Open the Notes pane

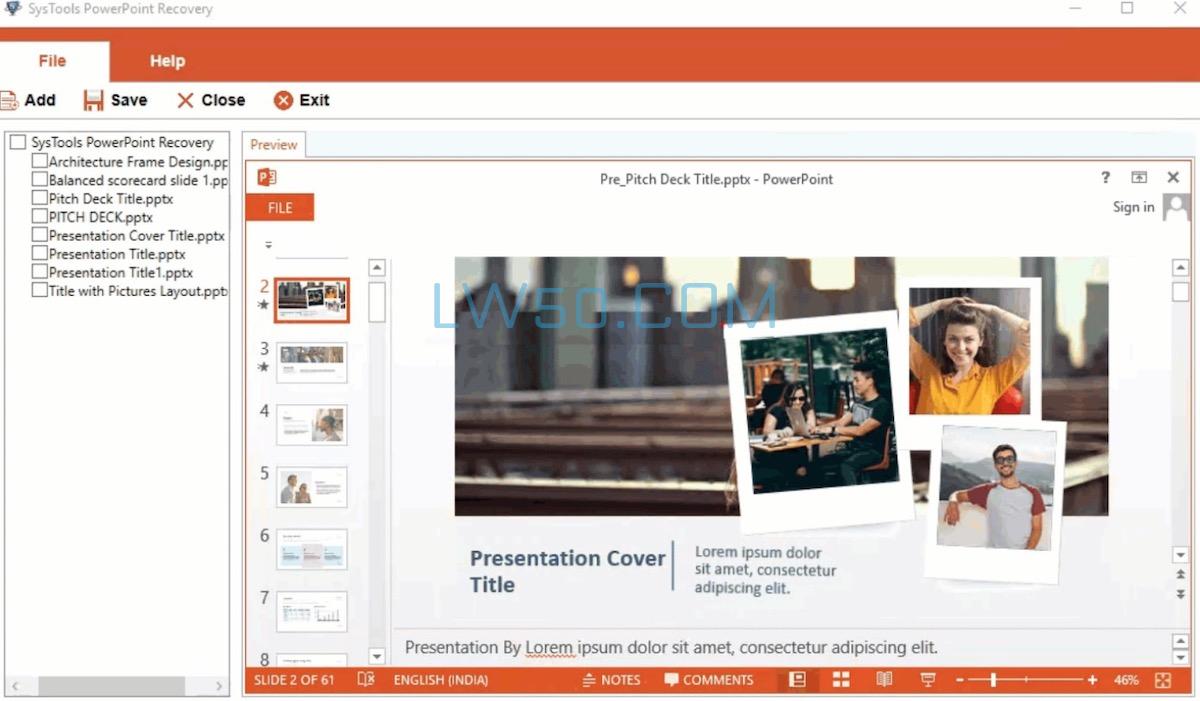coord(611,680)
